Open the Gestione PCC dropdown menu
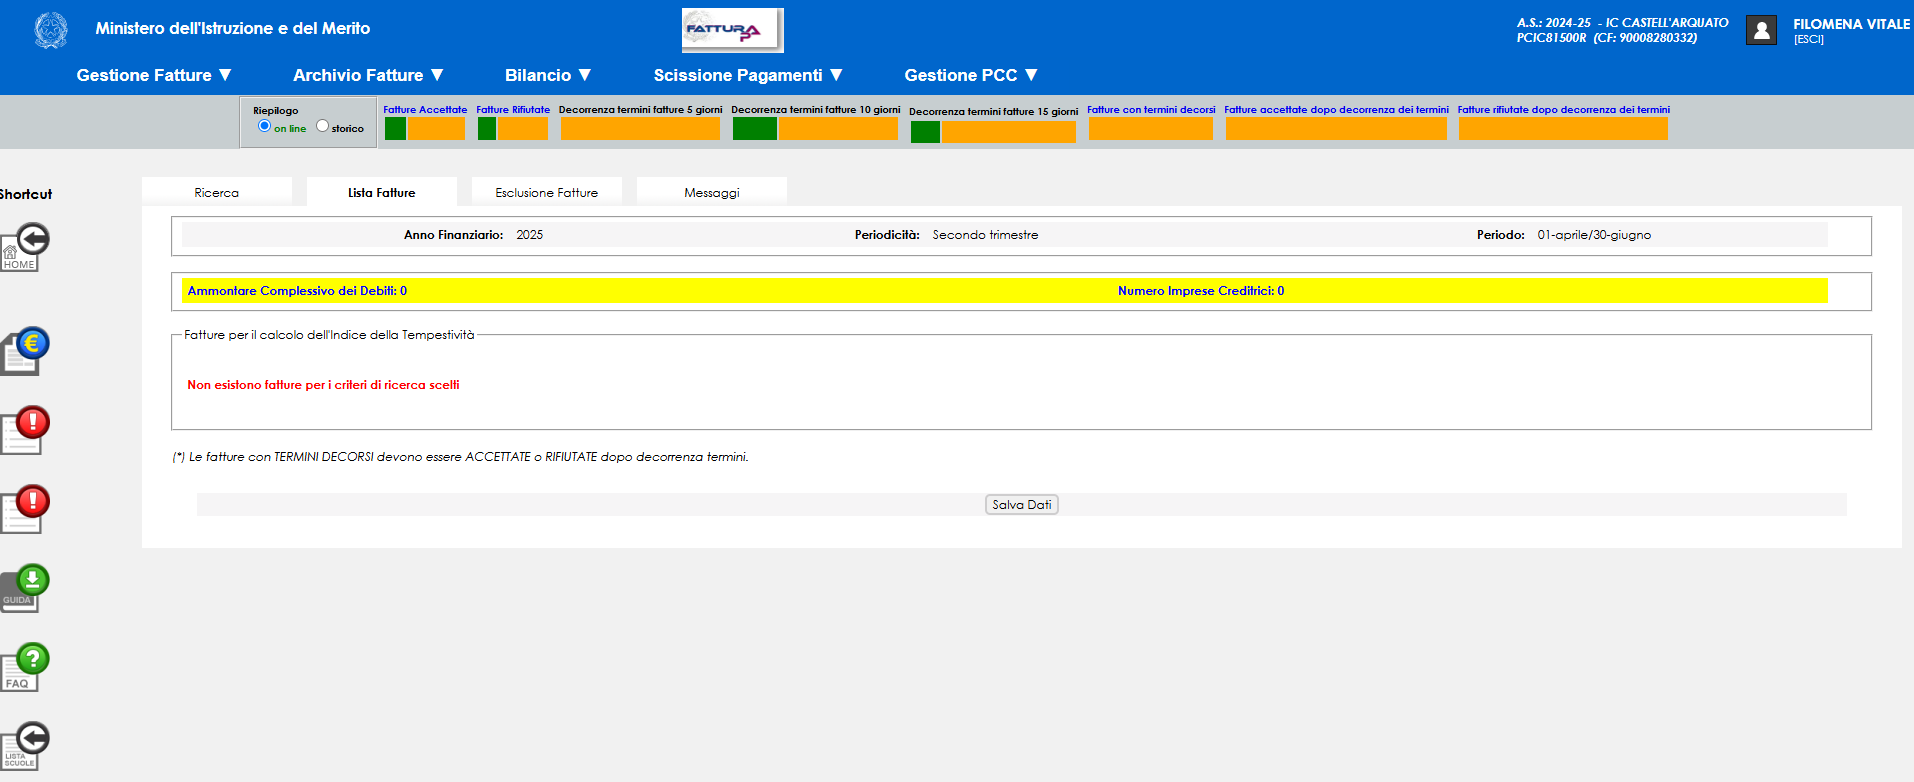The height and width of the screenshot is (782, 1914). point(971,75)
